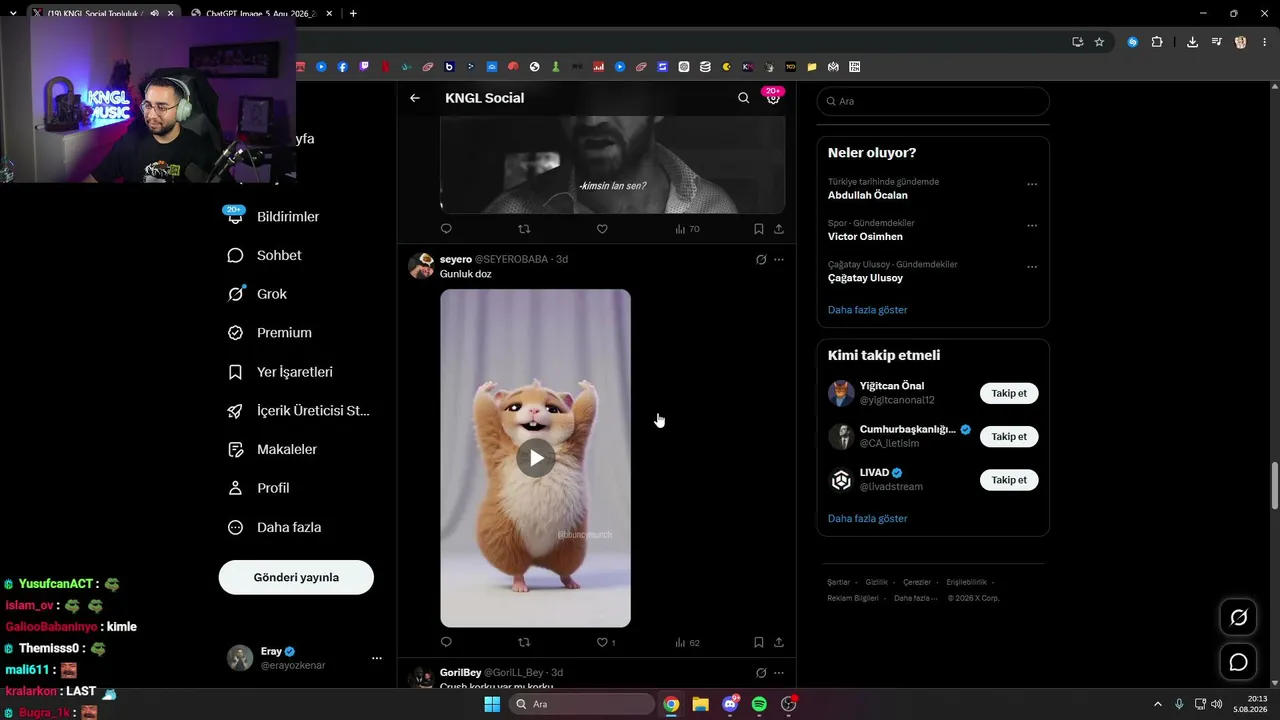This screenshot has height=720, width=1280.
Task: Open Bildirimler notifications in sidebar
Action: (274, 217)
